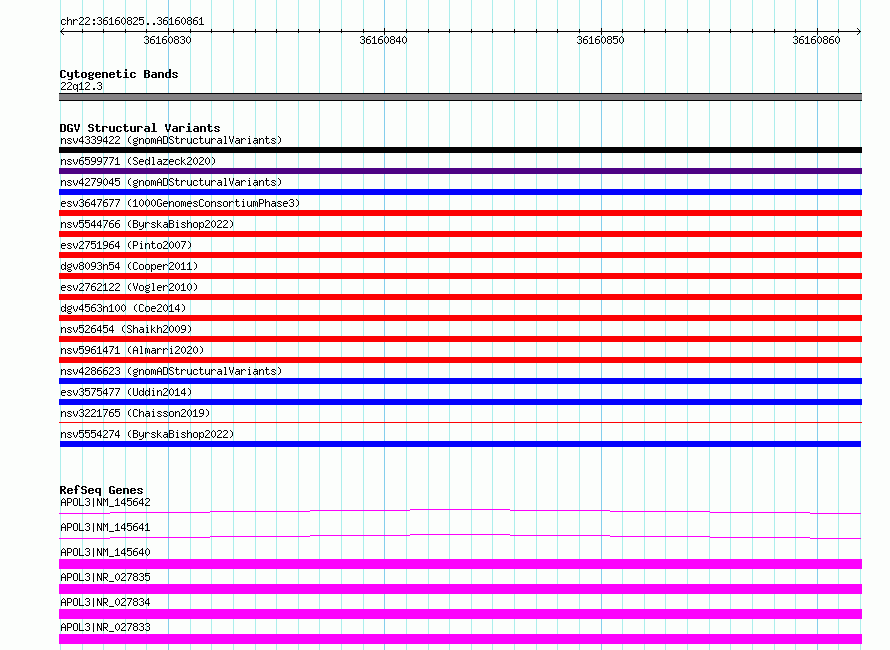Click gene label APOL3|NM_145640

click(x=105, y=552)
